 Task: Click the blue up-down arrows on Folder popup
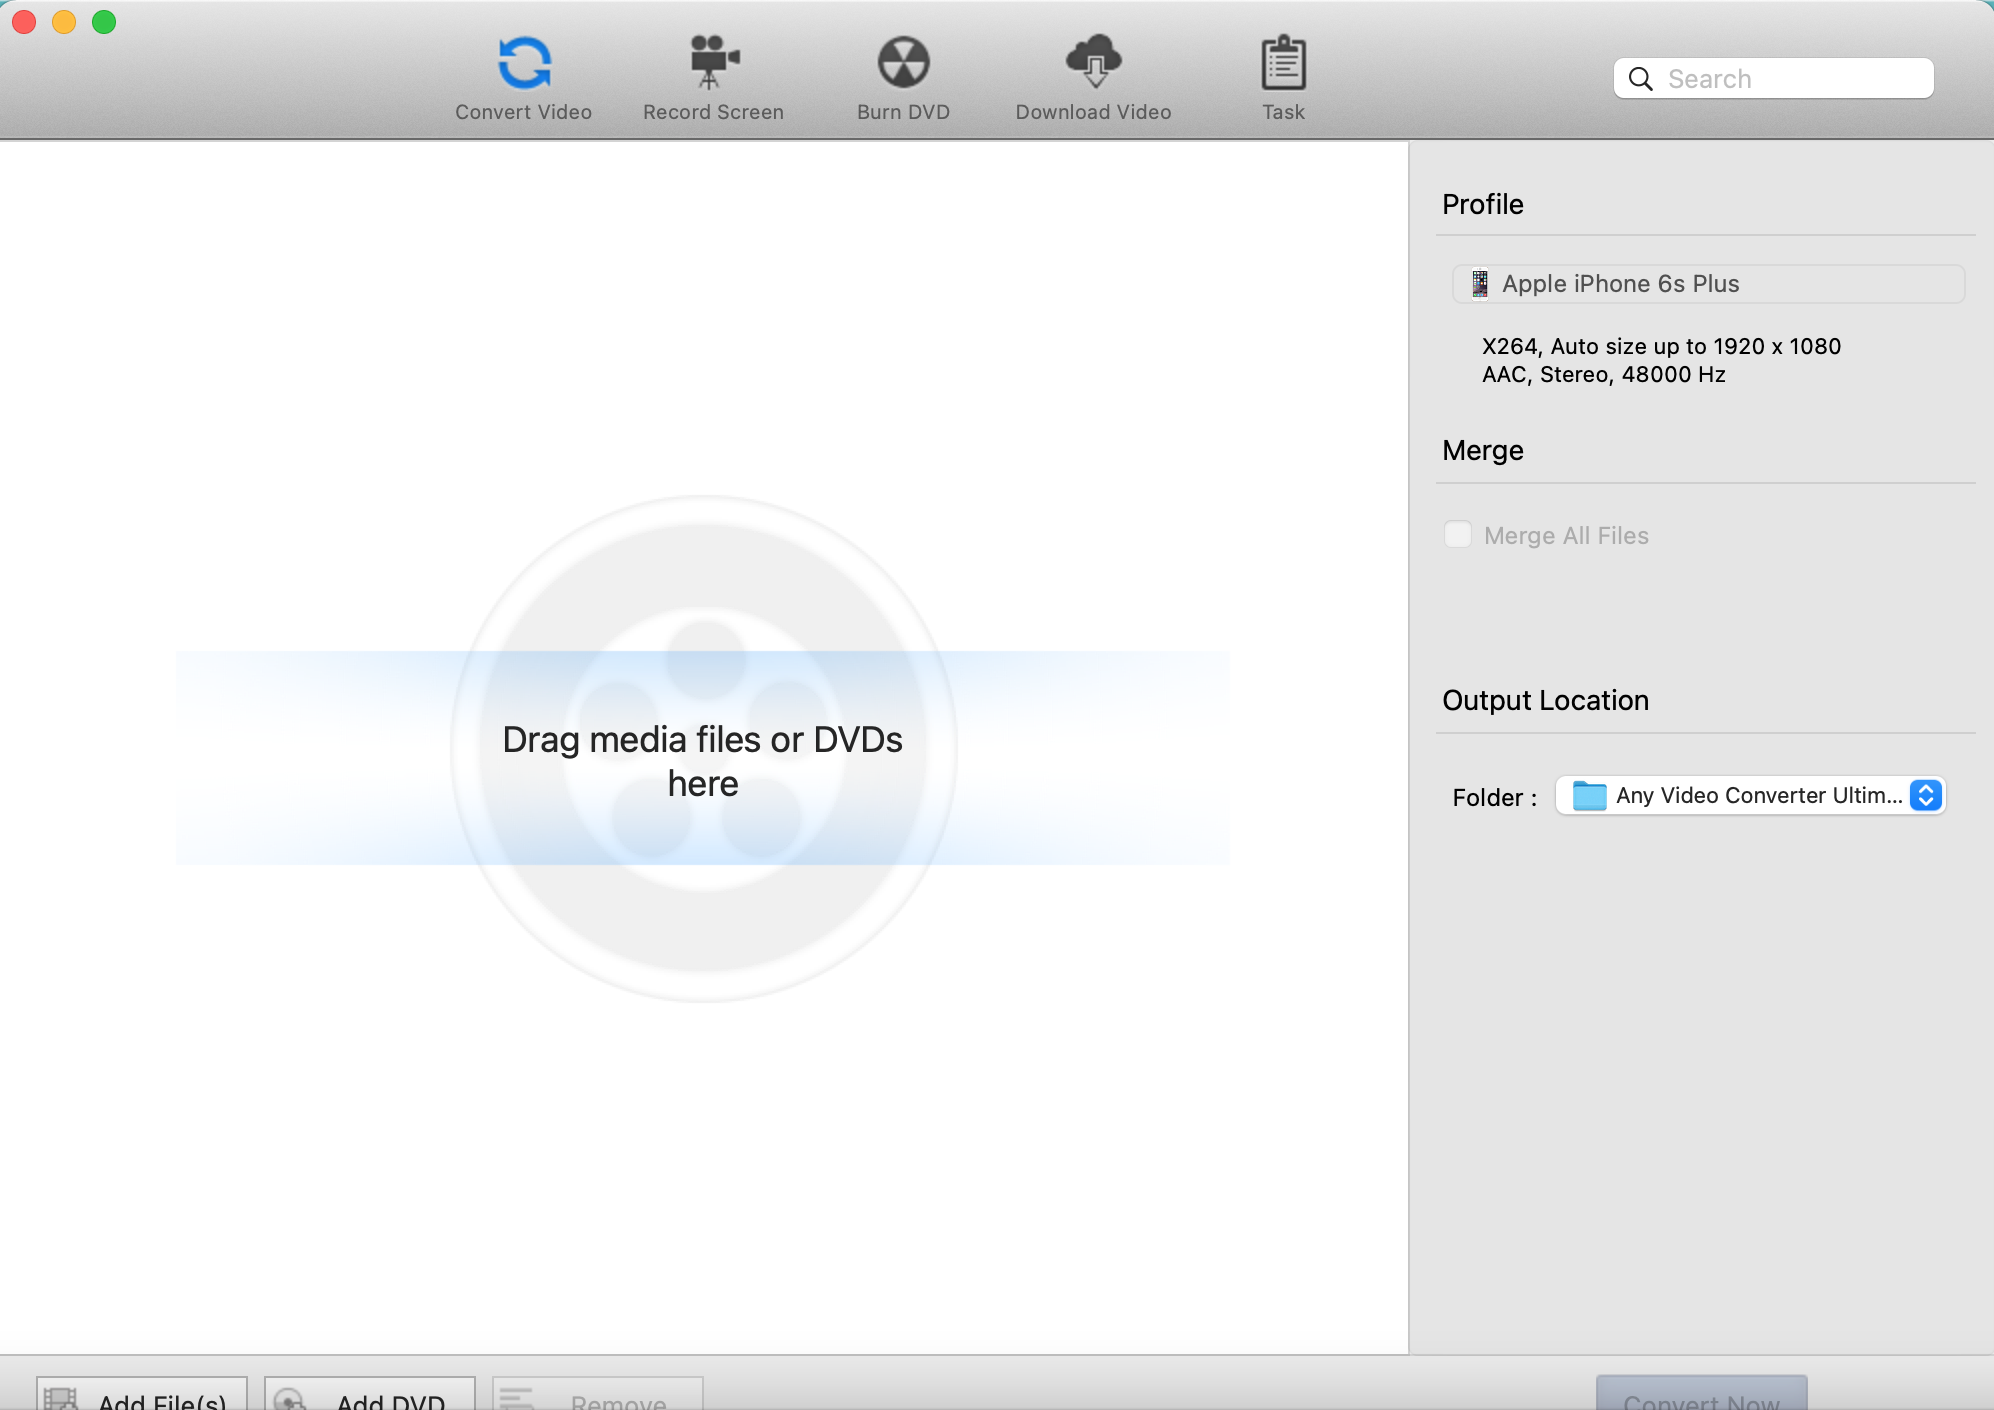click(x=1926, y=796)
